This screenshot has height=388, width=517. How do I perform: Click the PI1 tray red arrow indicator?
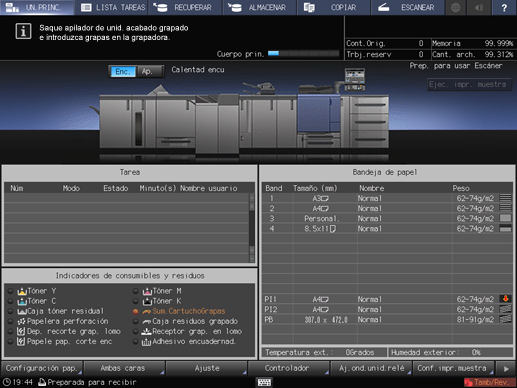pos(506,299)
